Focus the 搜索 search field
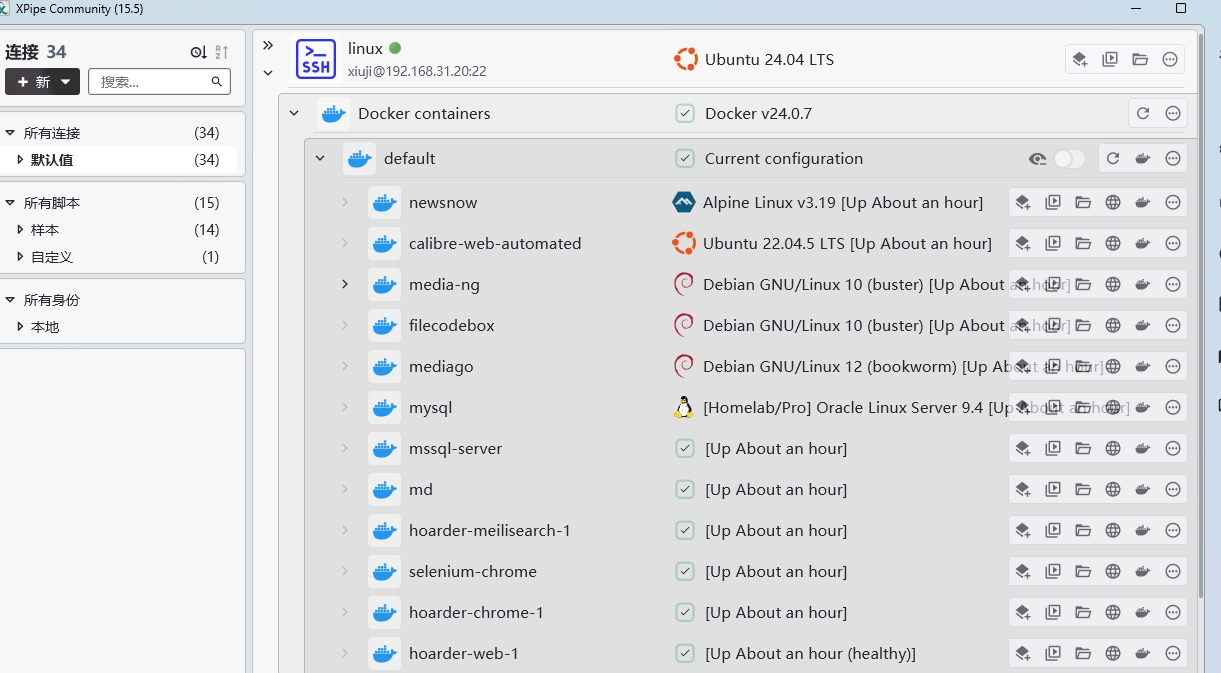The height and width of the screenshot is (673, 1221). [159, 82]
